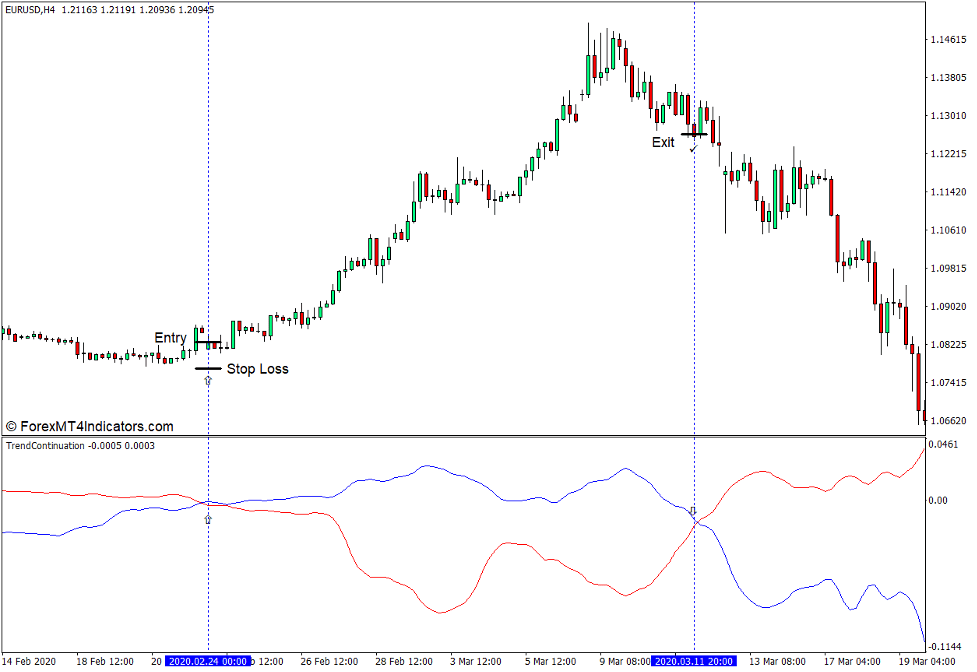Select the highlighted 2020.02.24 00:00 date label

tap(208, 662)
